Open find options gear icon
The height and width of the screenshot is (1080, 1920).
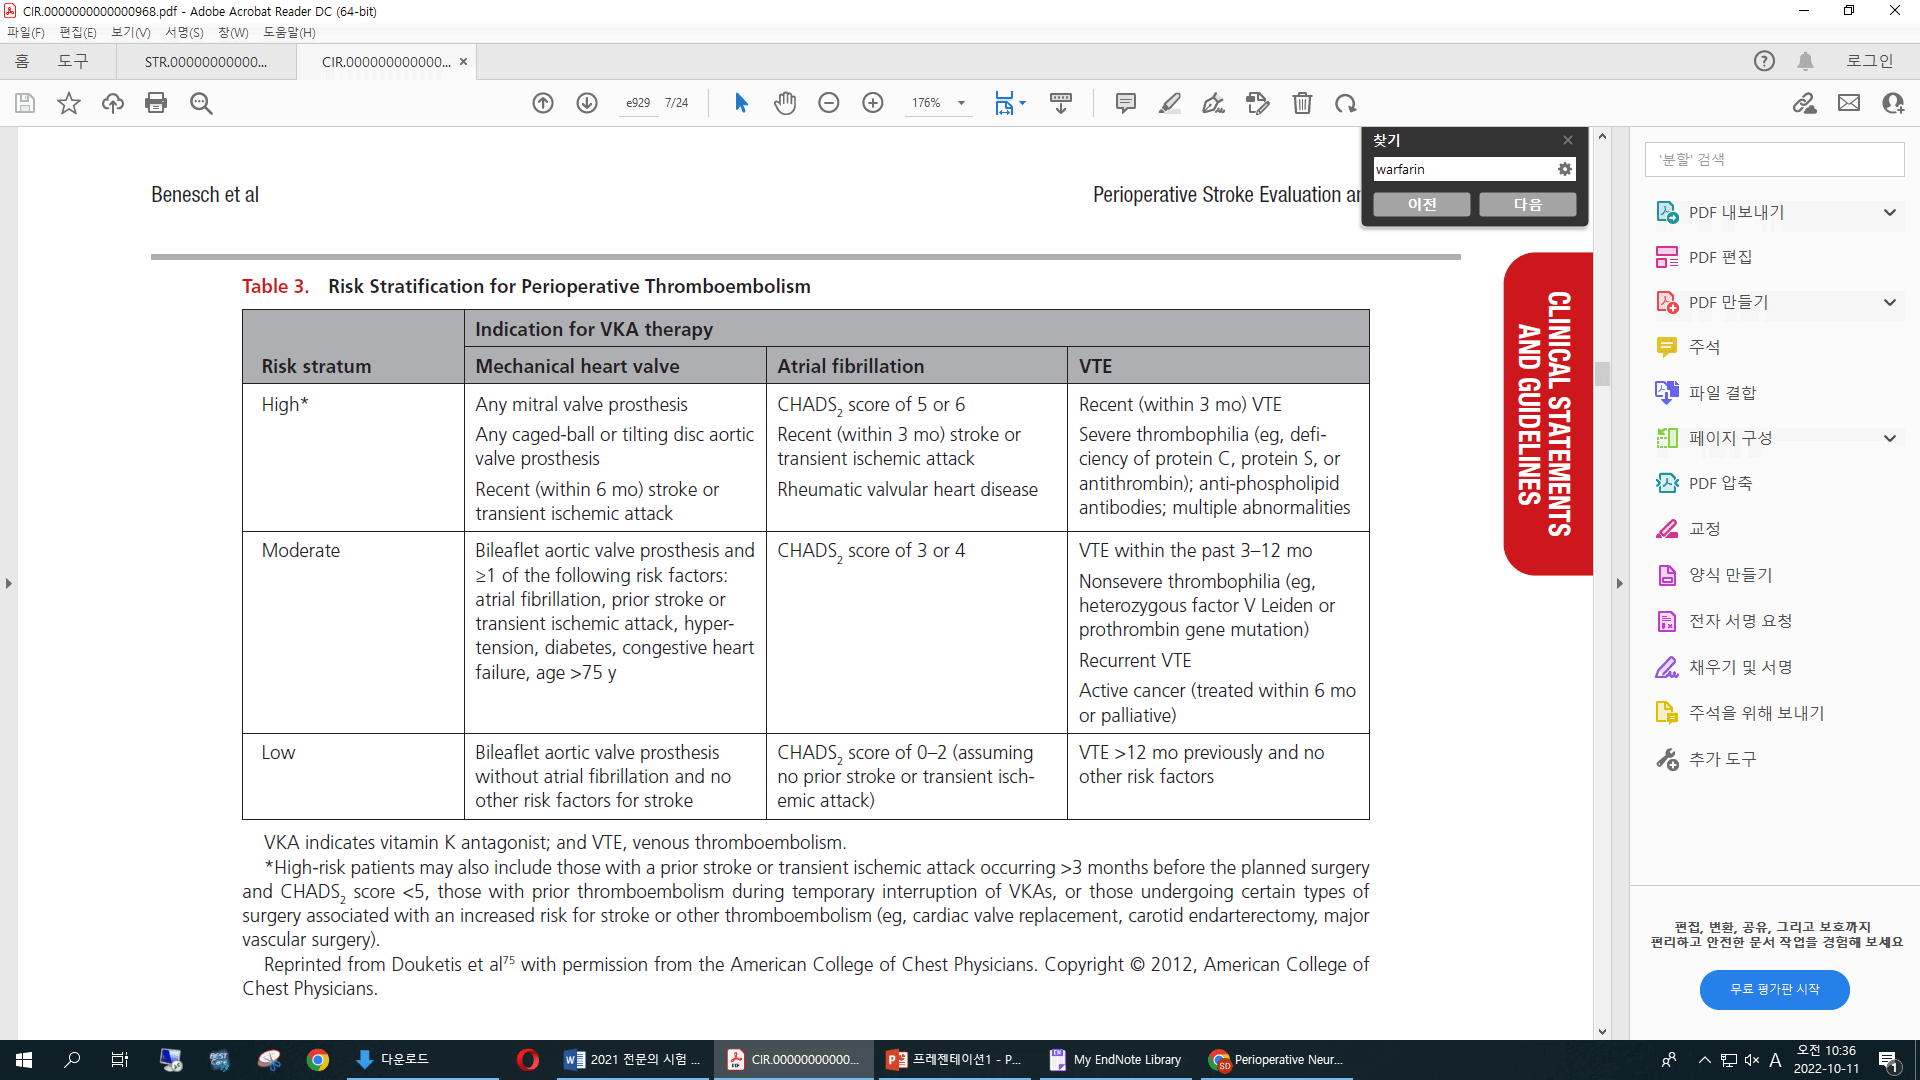tap(1565, 169)
